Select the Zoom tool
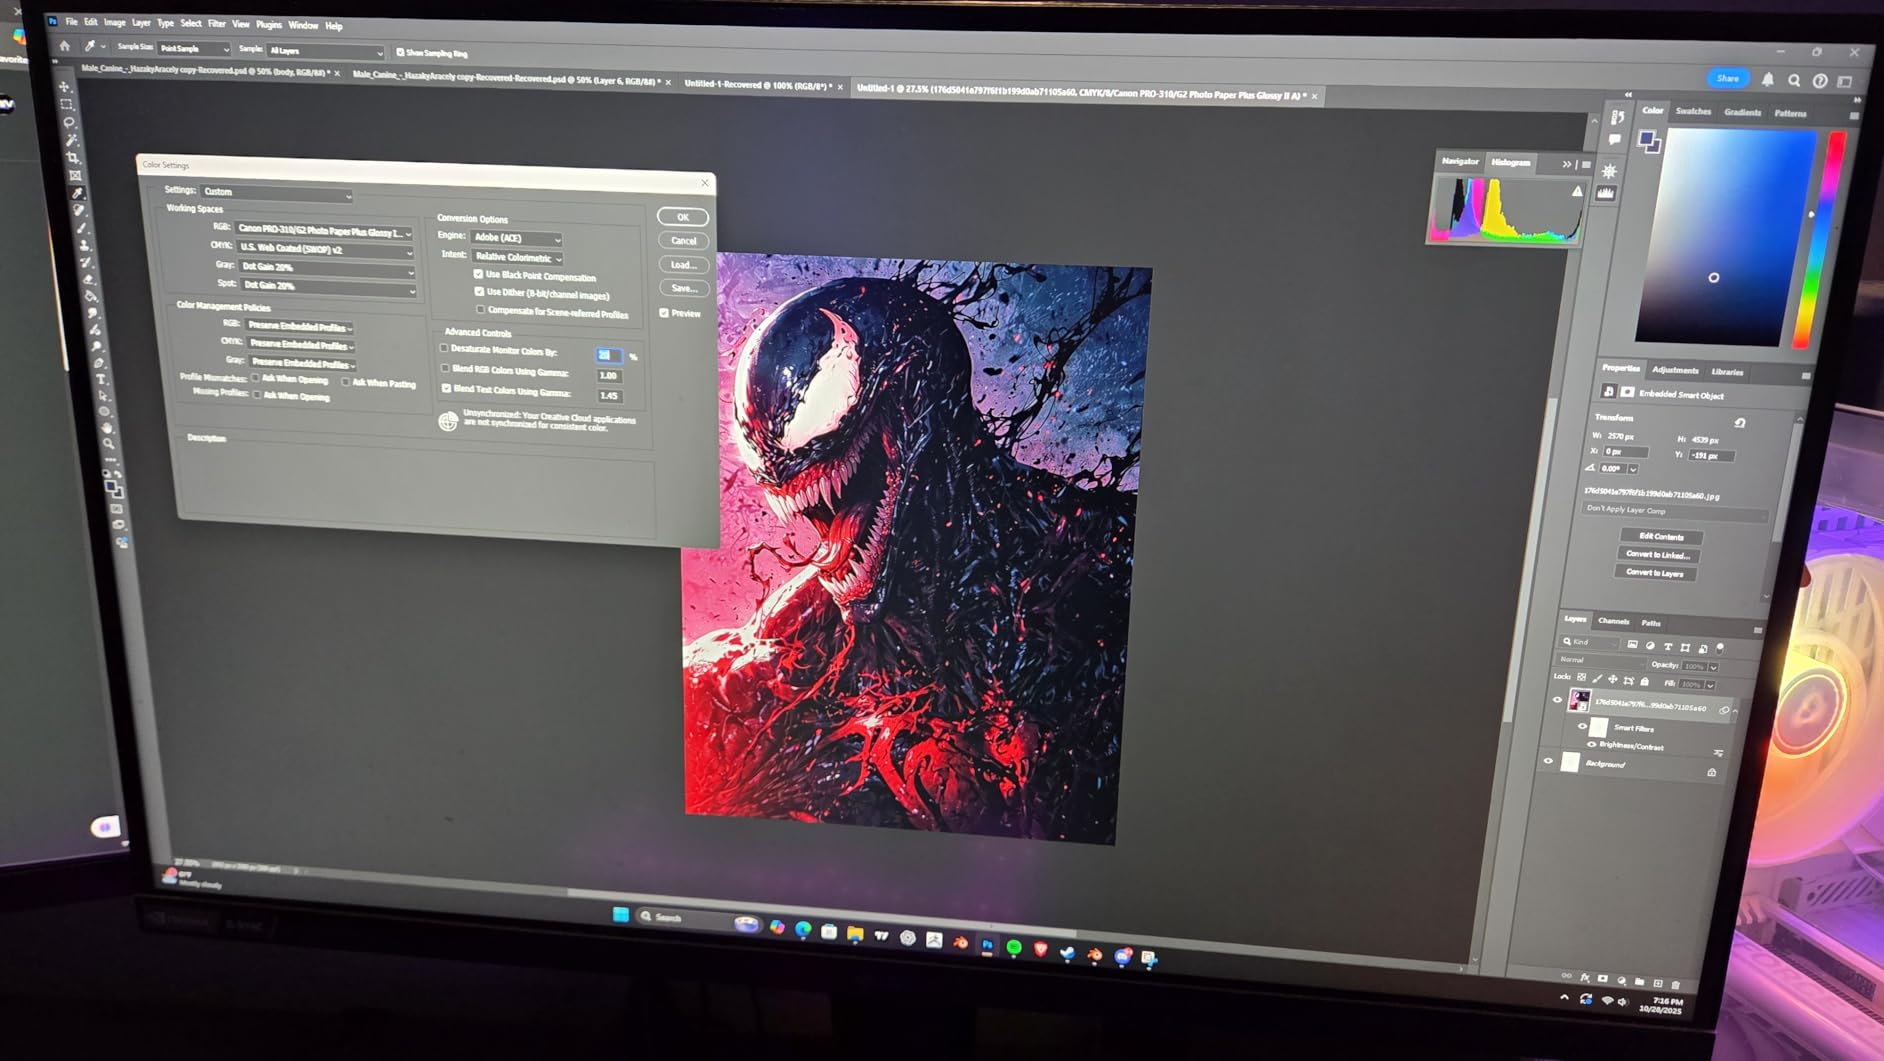The height and width of the screenshot is (1061, 1884). tap(108, 444)
